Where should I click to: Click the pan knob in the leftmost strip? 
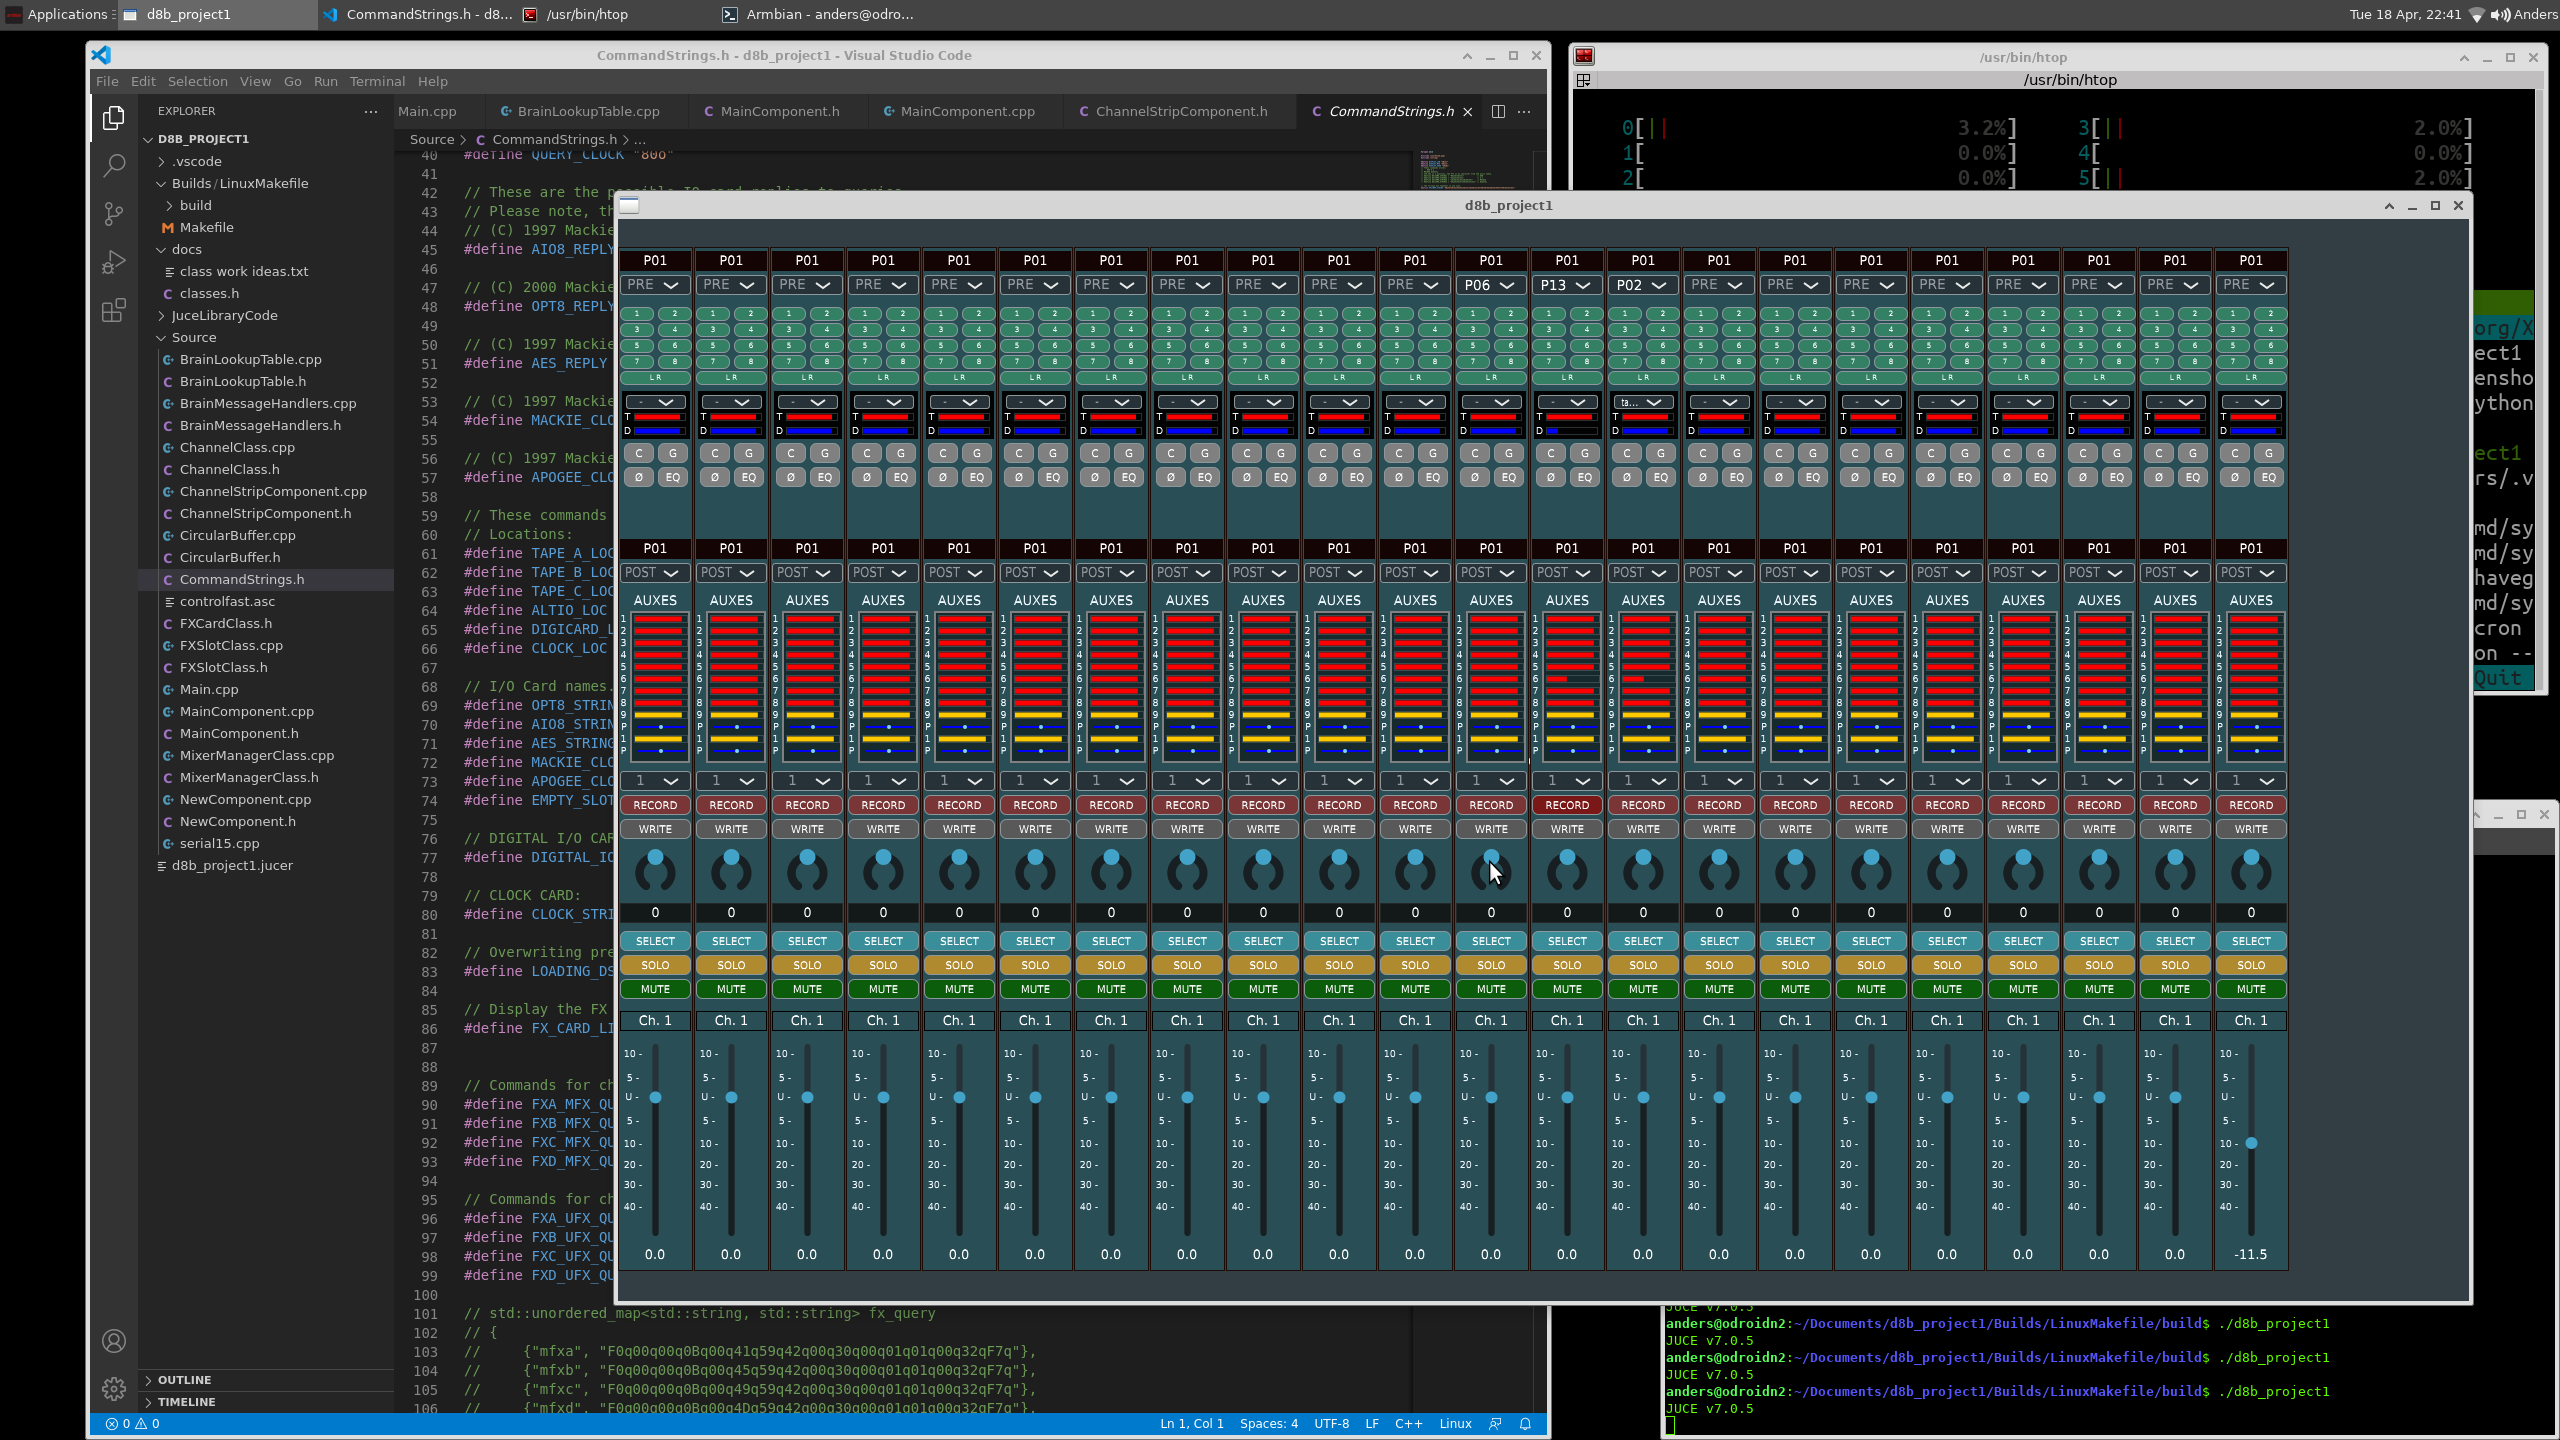point(655,872)
